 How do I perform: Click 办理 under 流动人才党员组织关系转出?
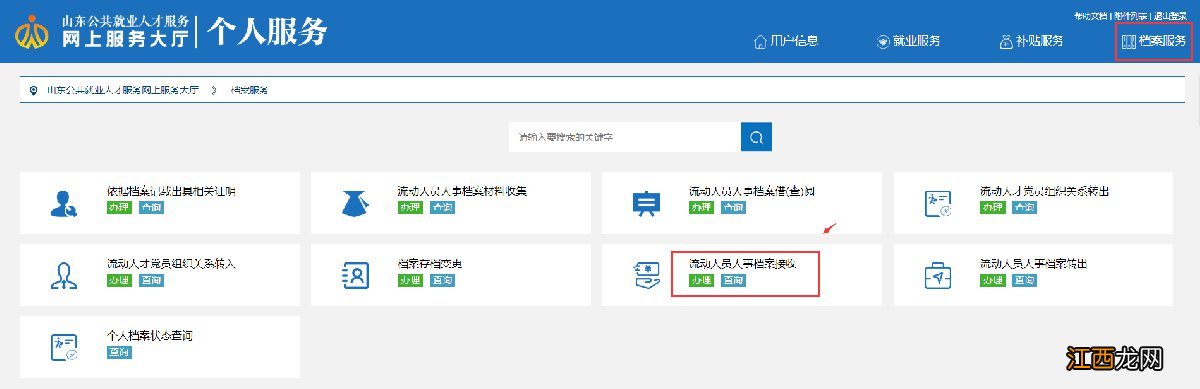tap(993, 207)
